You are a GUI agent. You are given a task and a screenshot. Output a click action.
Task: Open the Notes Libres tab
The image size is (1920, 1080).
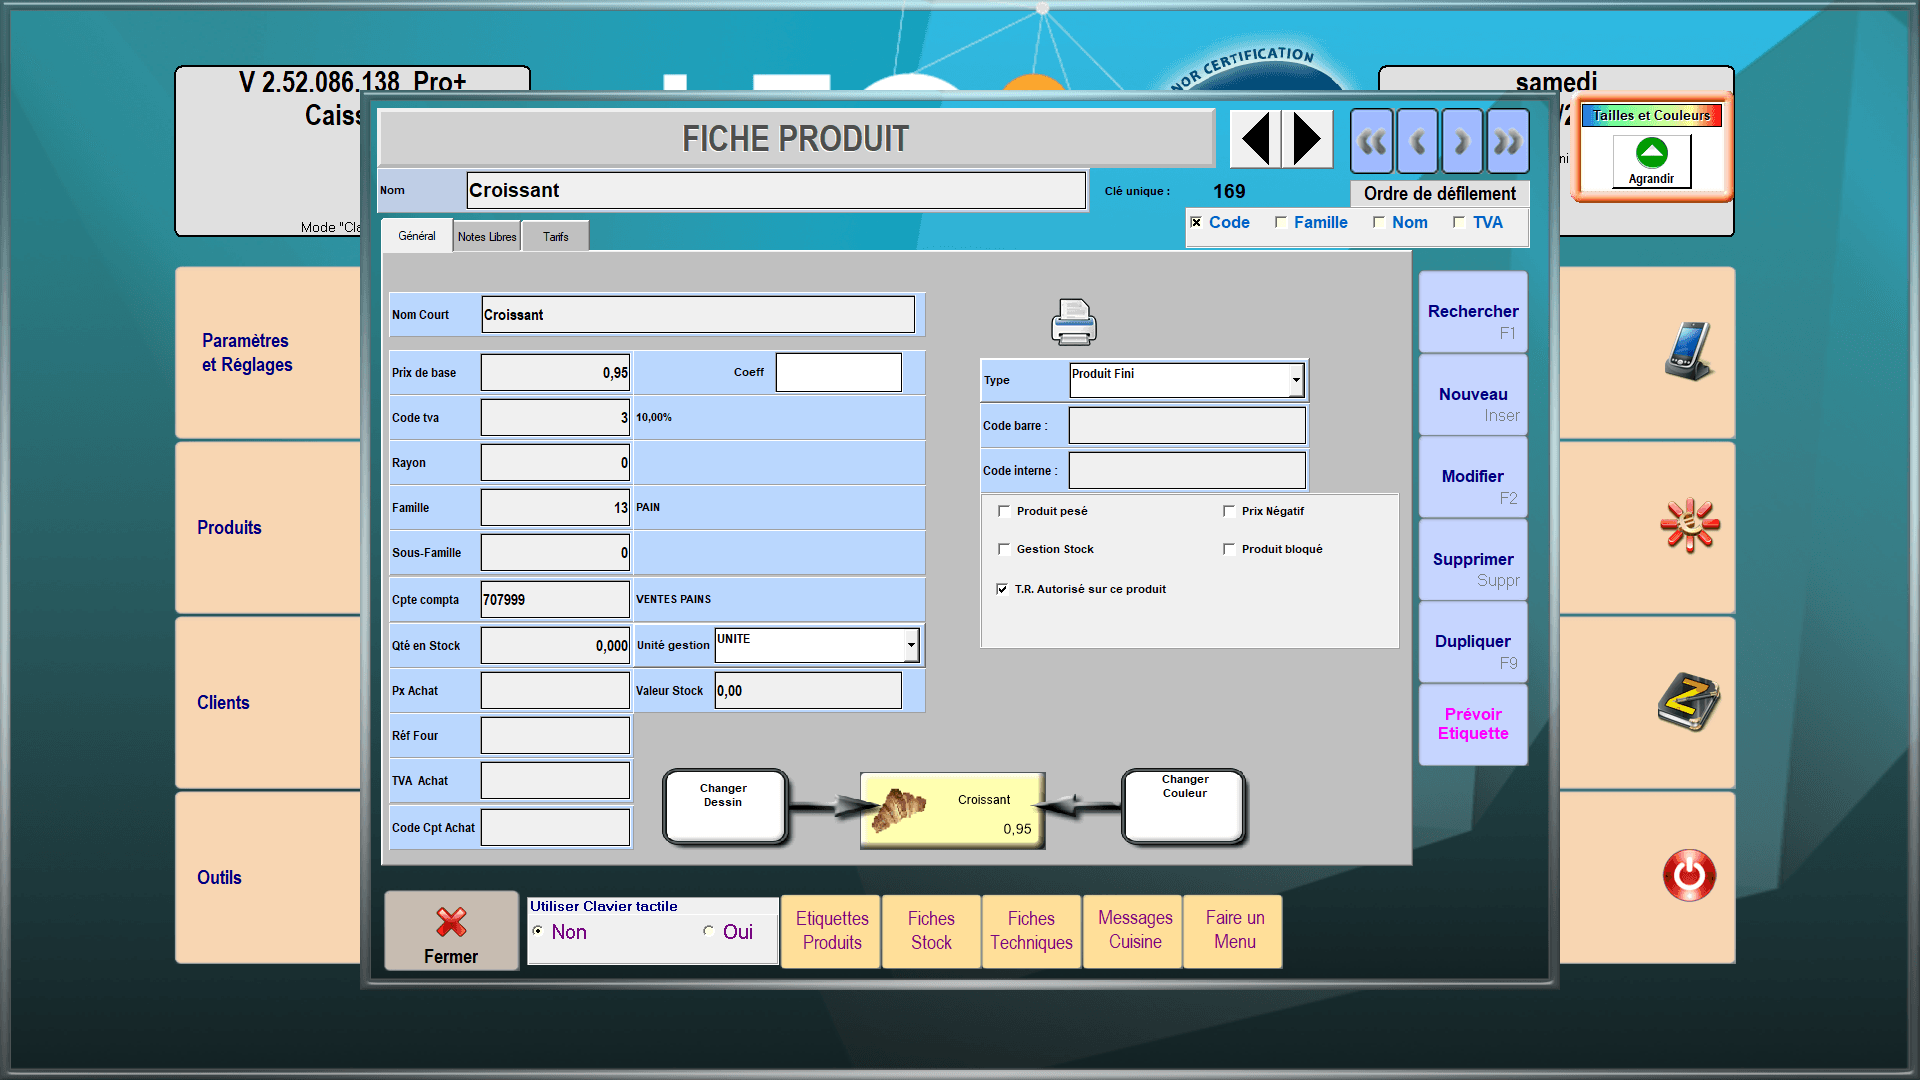coord(487,237)
